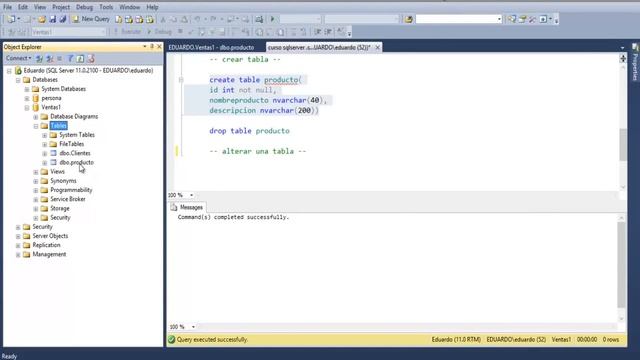This screenshot has width=640, height=360.
Task: Pin the Object Explorer panel with auto-hide icon
Action: click(x=152, y=47)
